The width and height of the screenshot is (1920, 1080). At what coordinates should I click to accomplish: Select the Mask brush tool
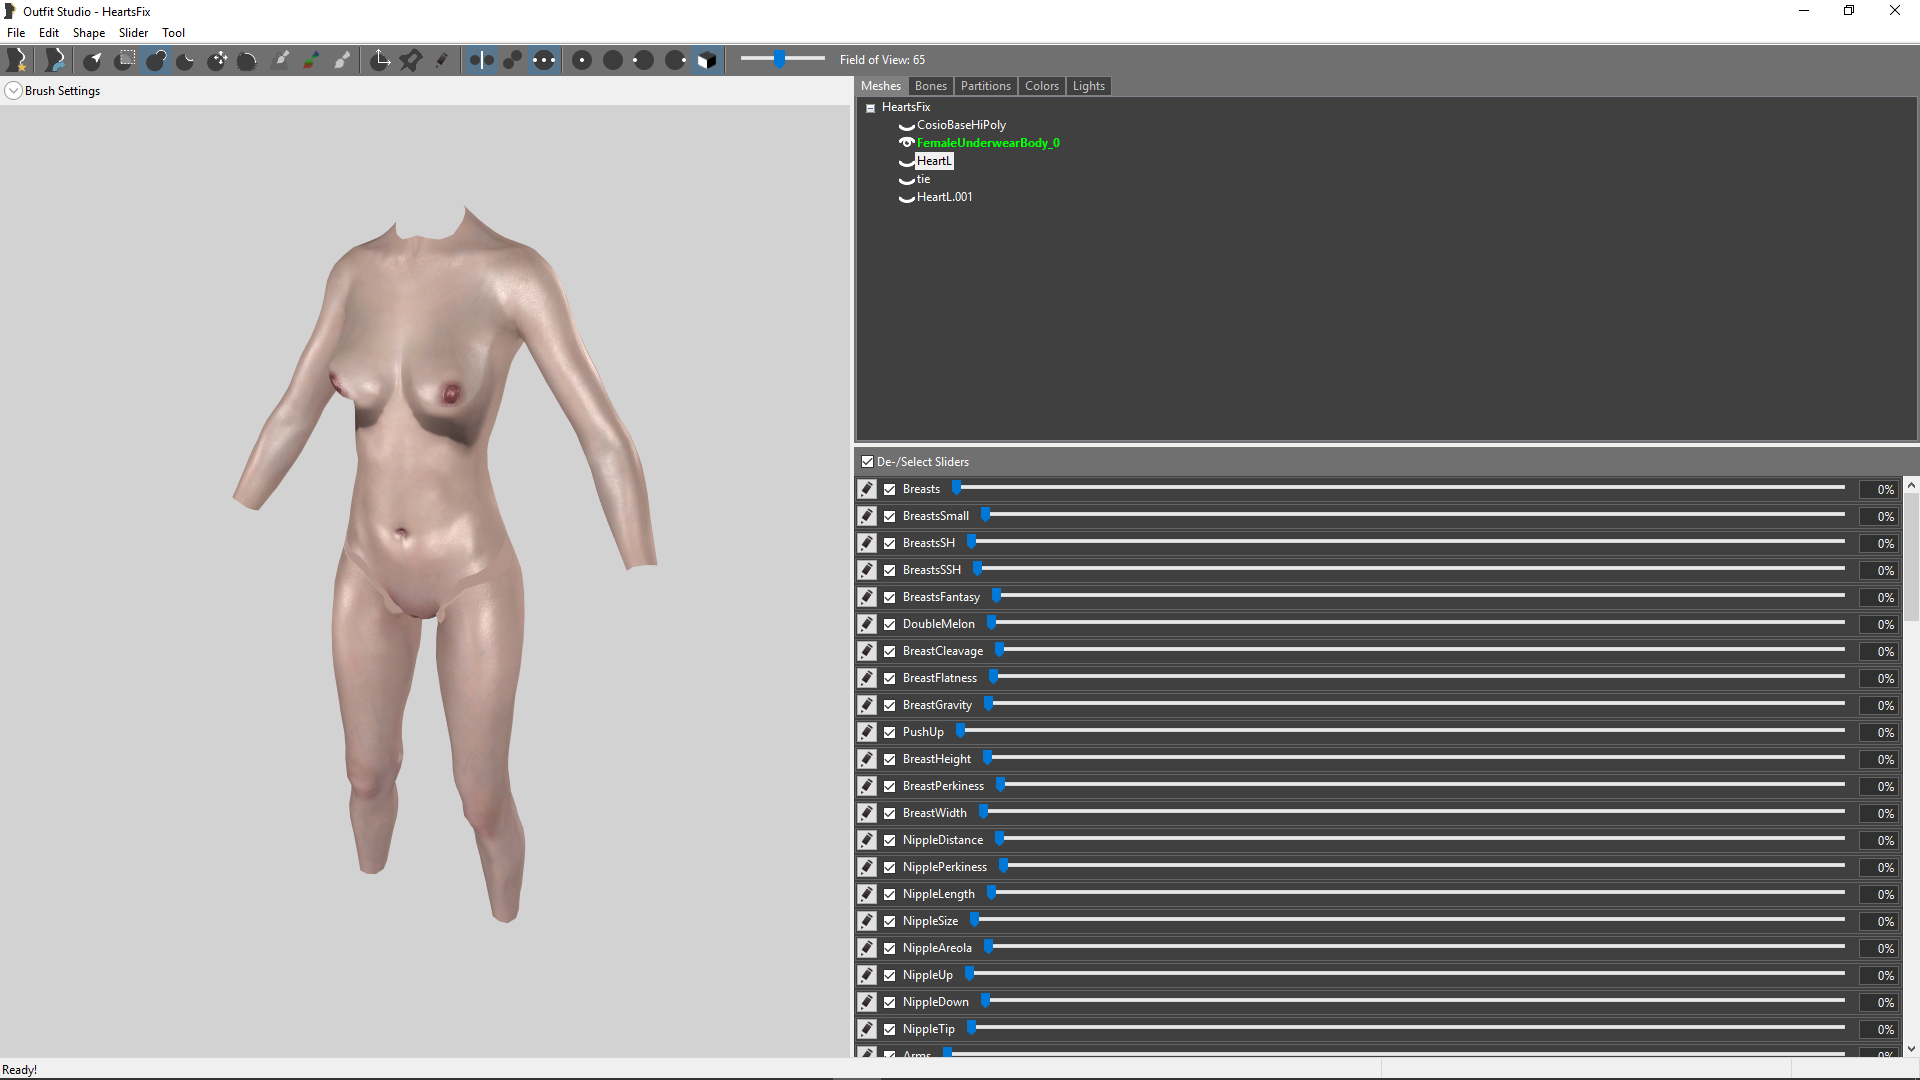click(x=125, y=60)
